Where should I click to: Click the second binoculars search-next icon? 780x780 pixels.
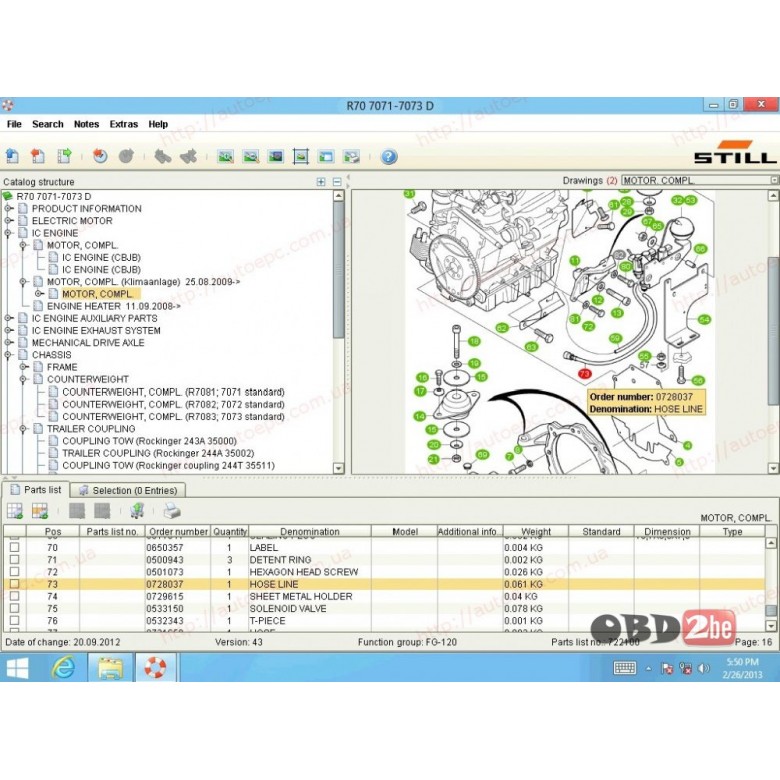point(189,156)
